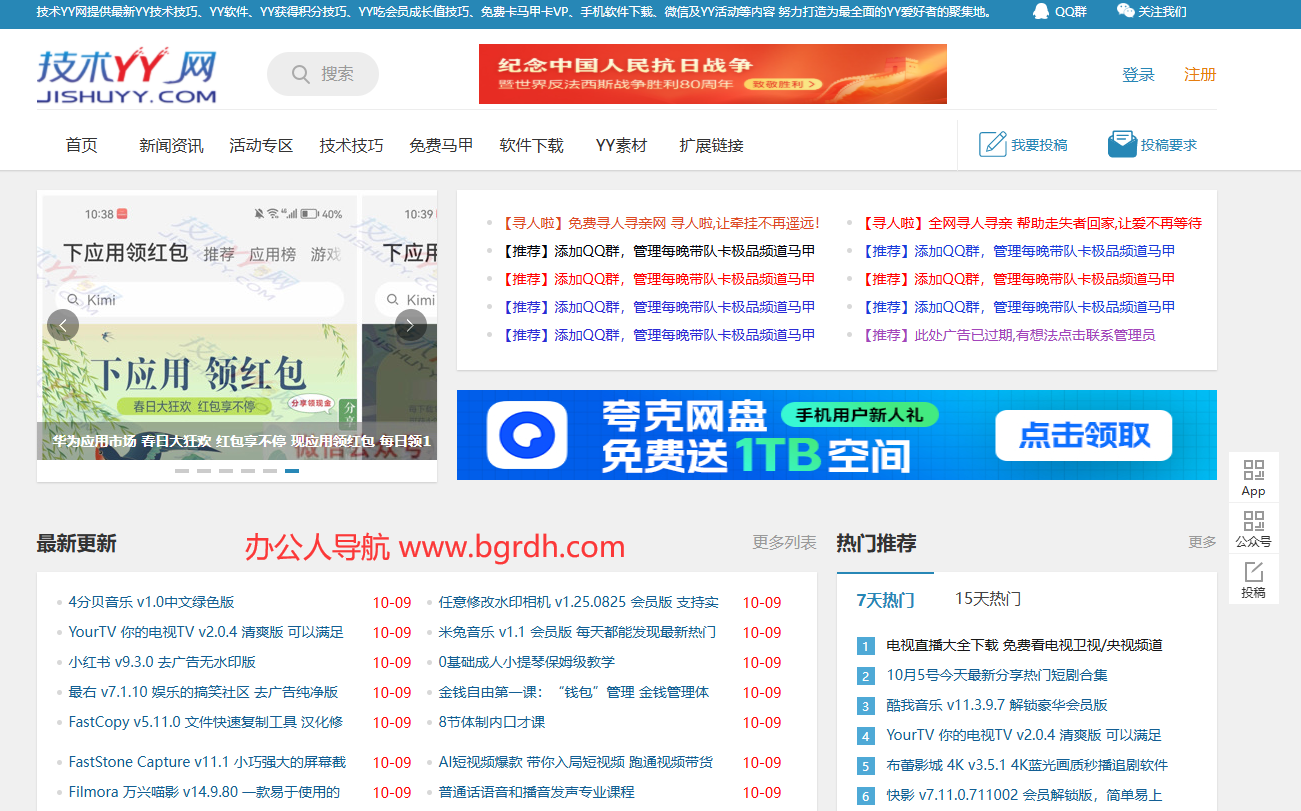Open the 公众号 QR code icon

click(x=1253, y=521)
